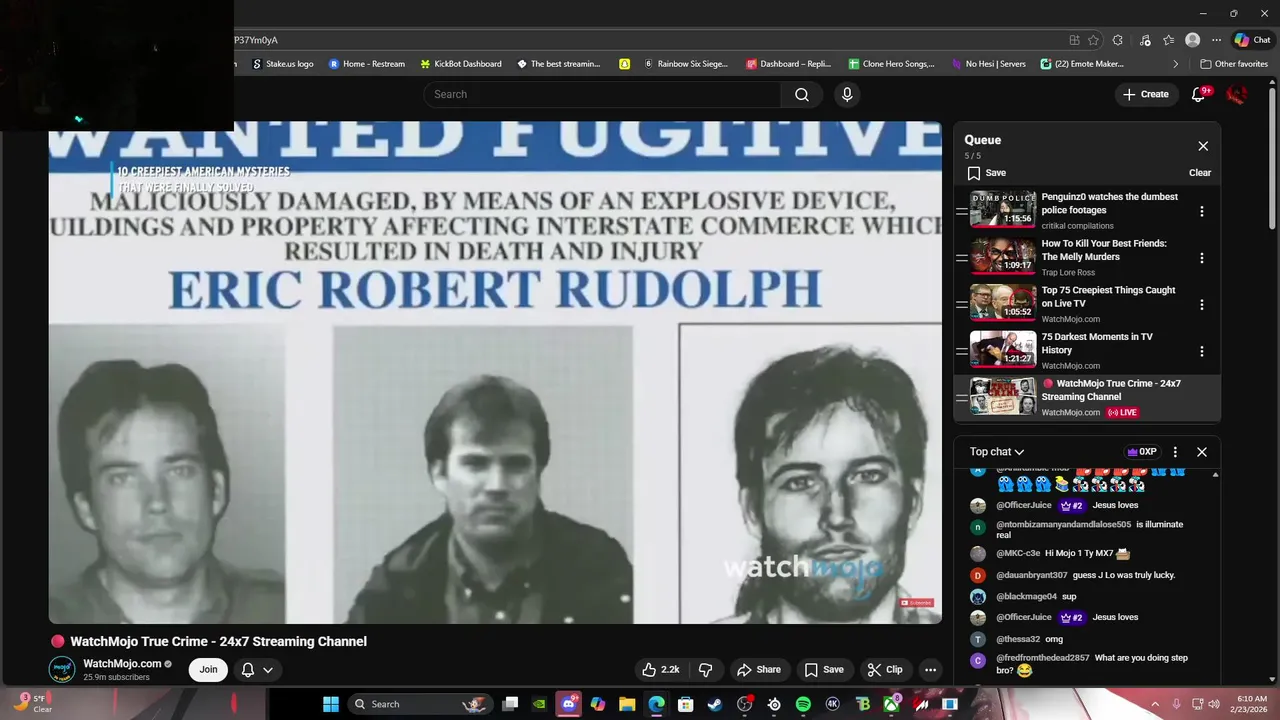Open options for How To Kill Your Best Friends

(x=1202, y=258)
